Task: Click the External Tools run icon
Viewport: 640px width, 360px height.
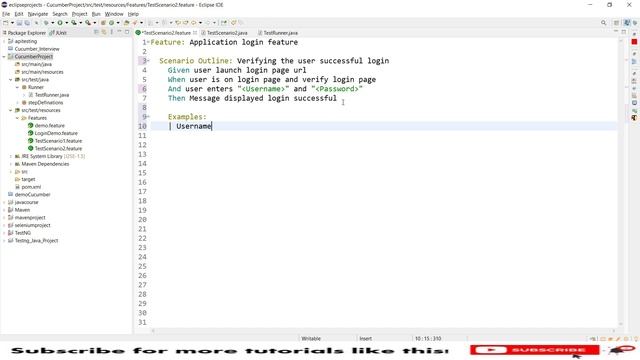Action: point(88,23)
